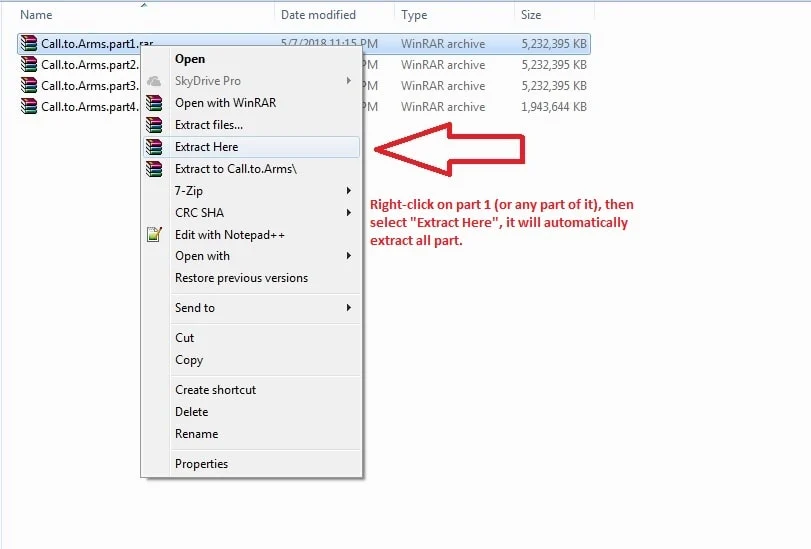811x549 pixels.
Task: Expand the Send to submenu arrow
Action: [x=349, y=308]
